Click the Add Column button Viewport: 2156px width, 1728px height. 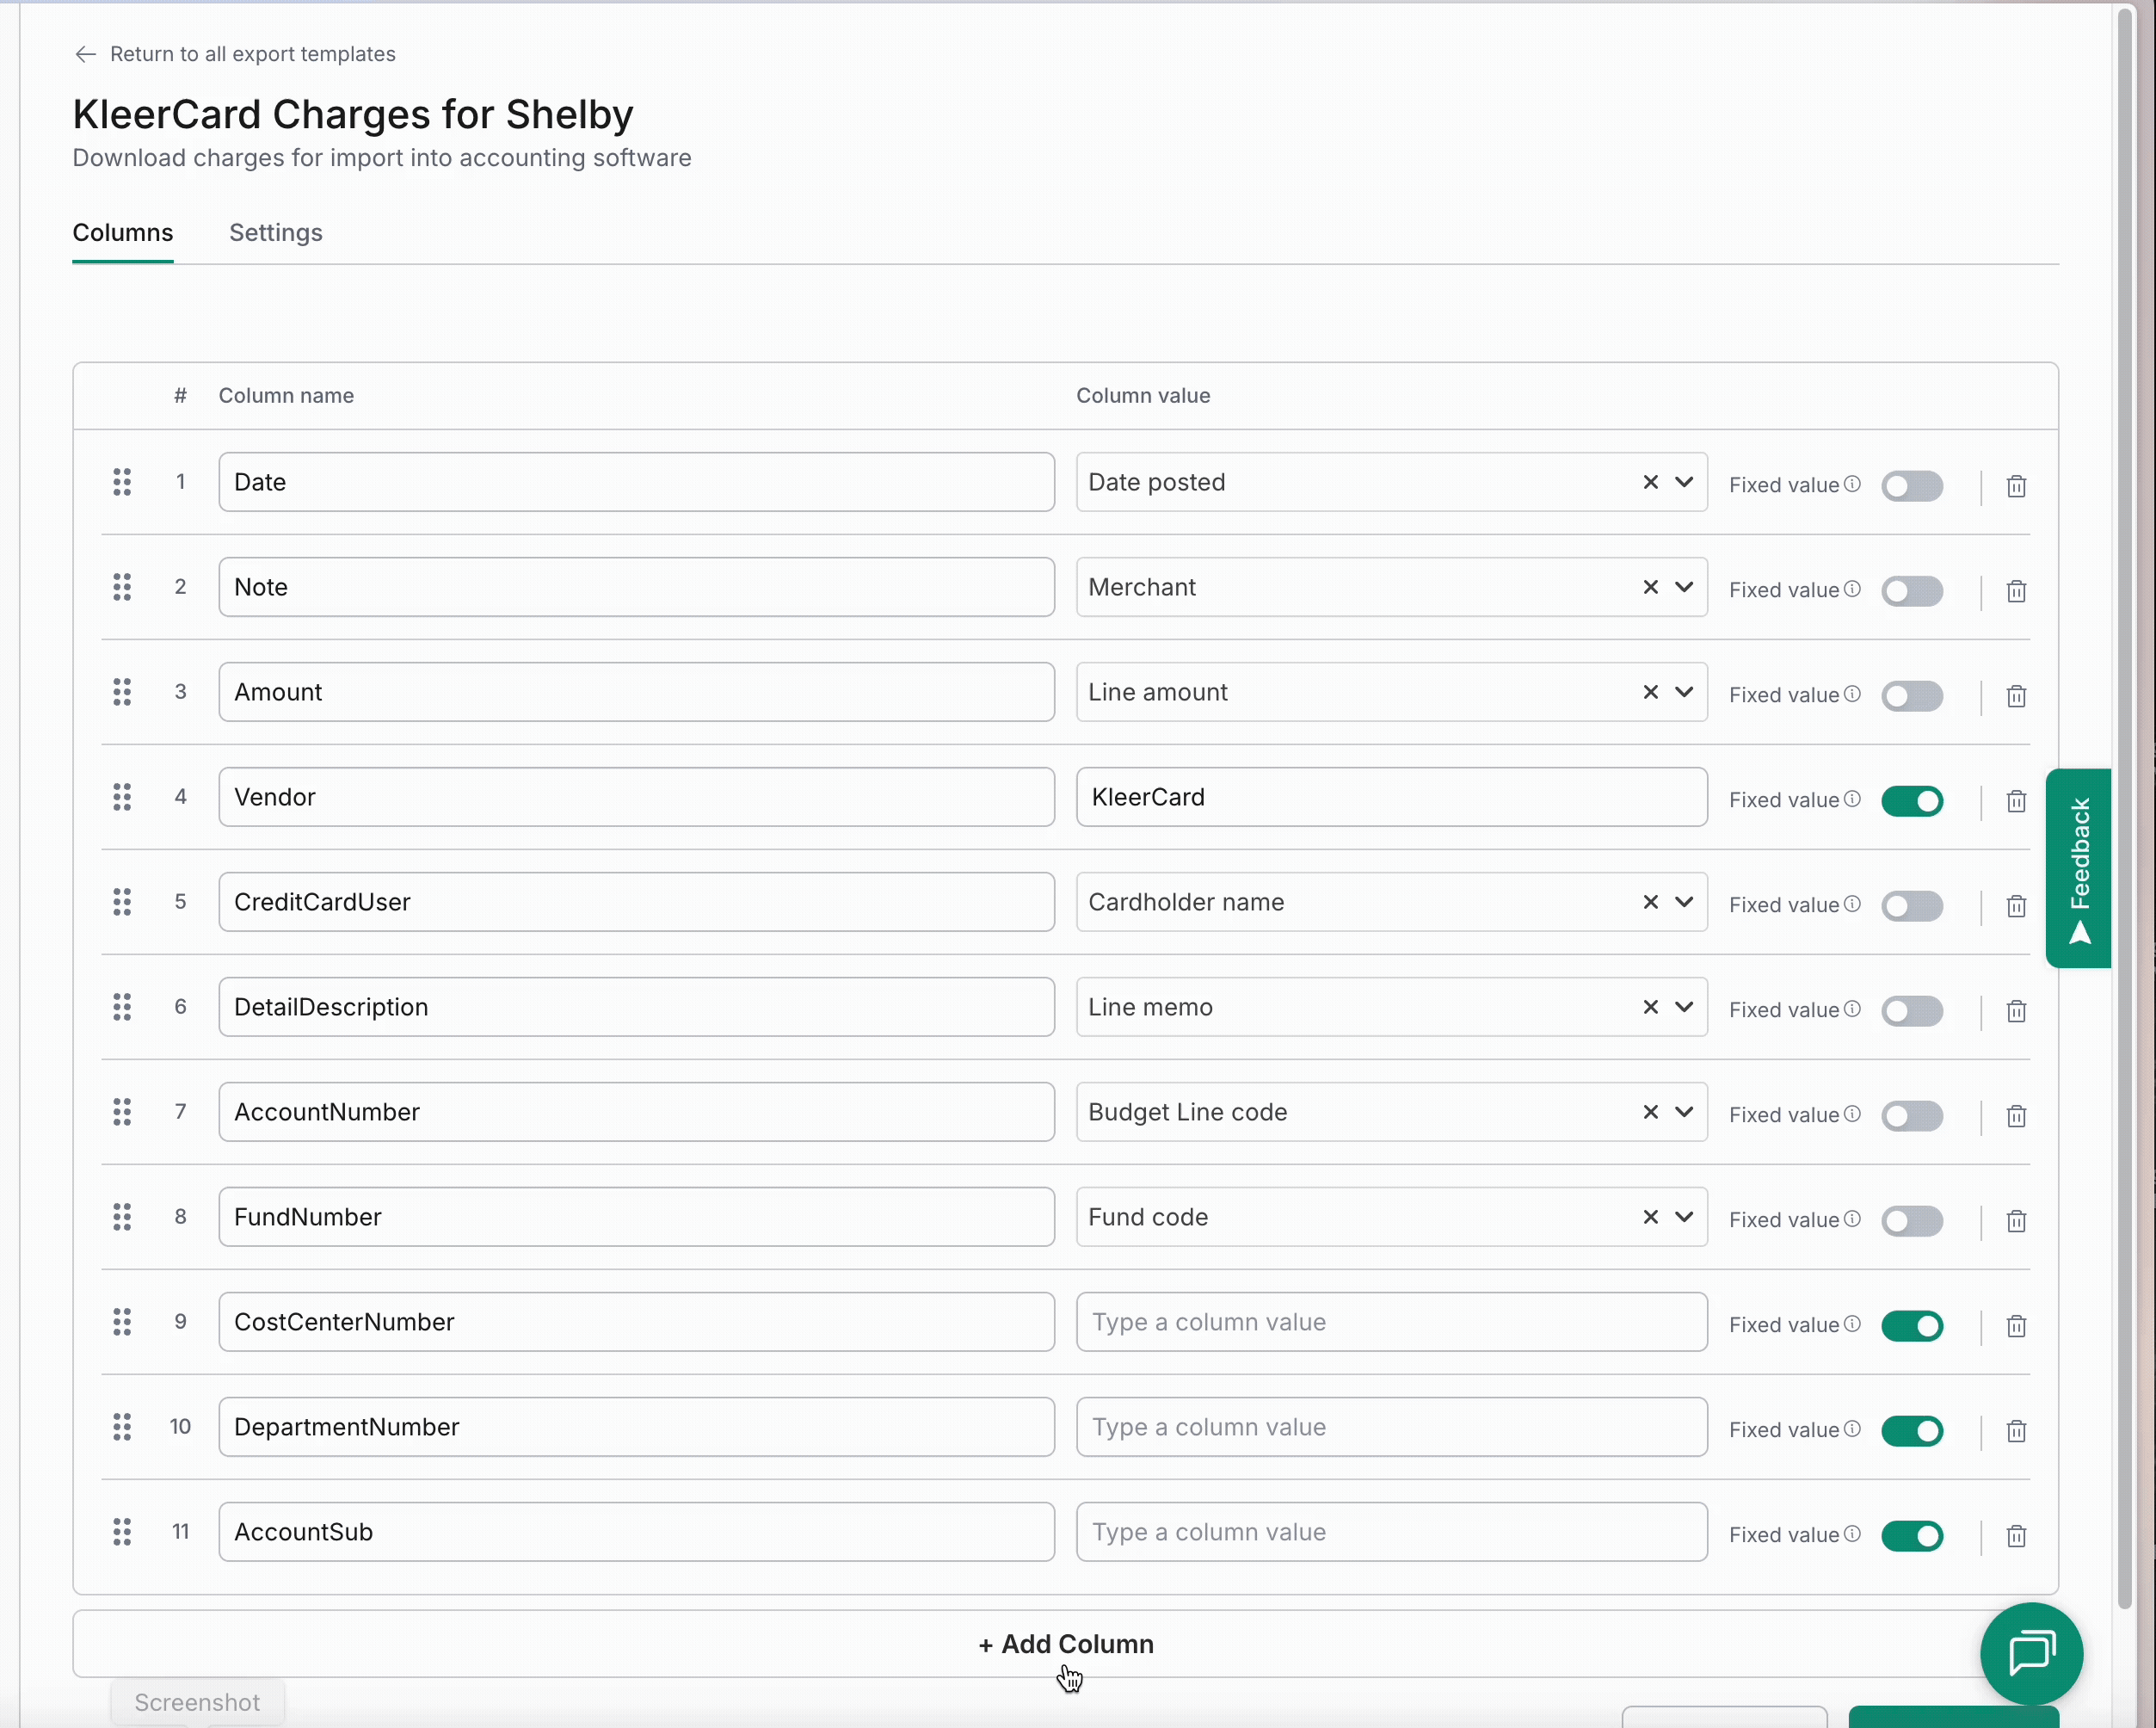coord(1065,1644)
